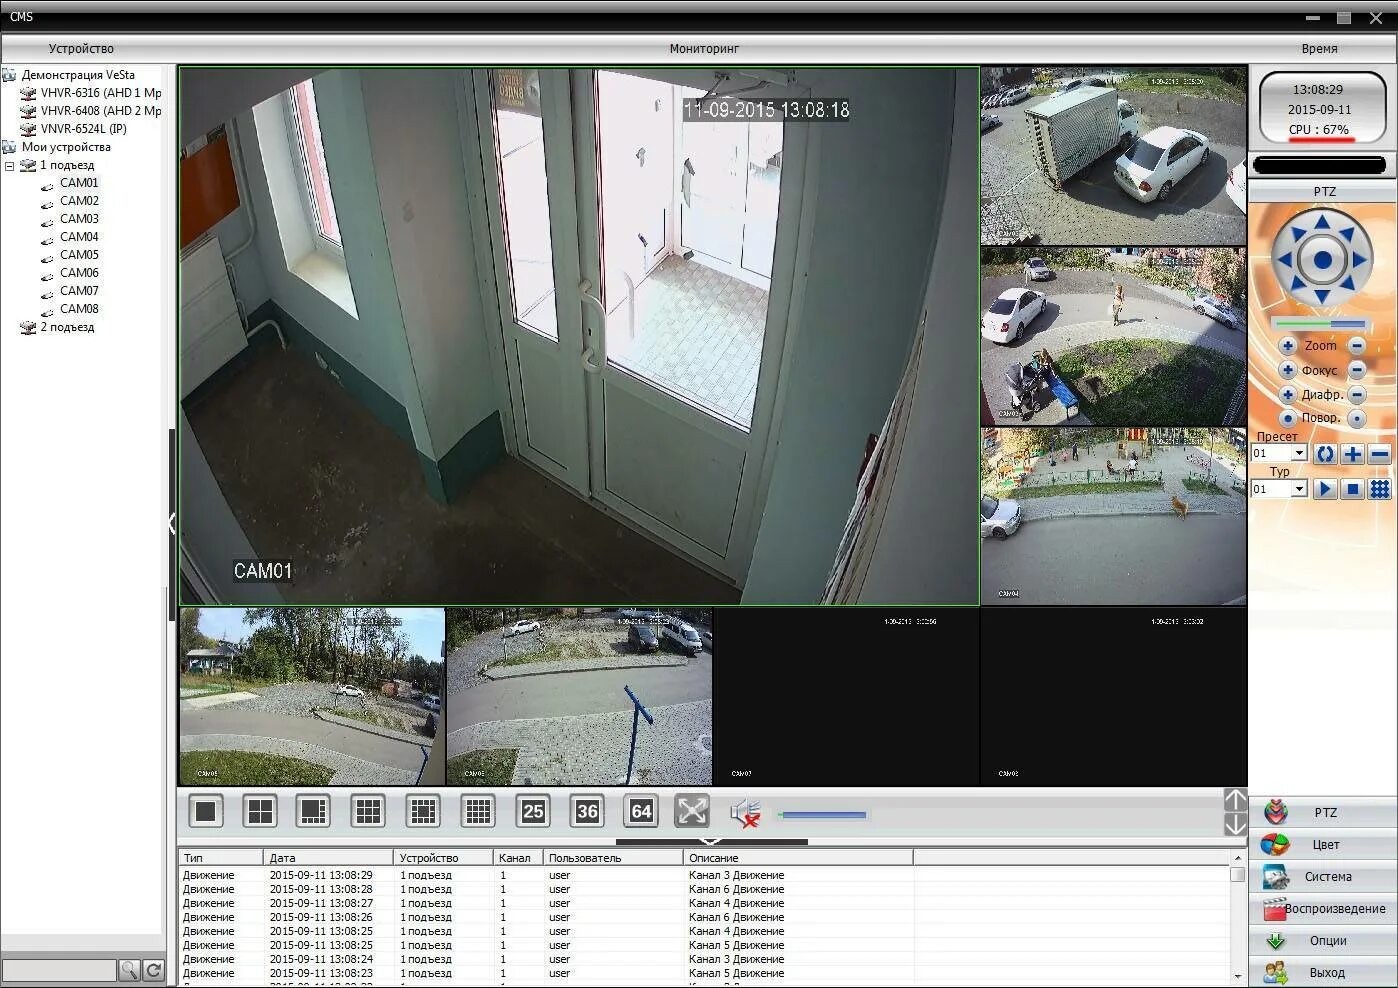Viewport: 1398px width, 988px height.
Task: Open the Цвет panel
Action: 1323,845
